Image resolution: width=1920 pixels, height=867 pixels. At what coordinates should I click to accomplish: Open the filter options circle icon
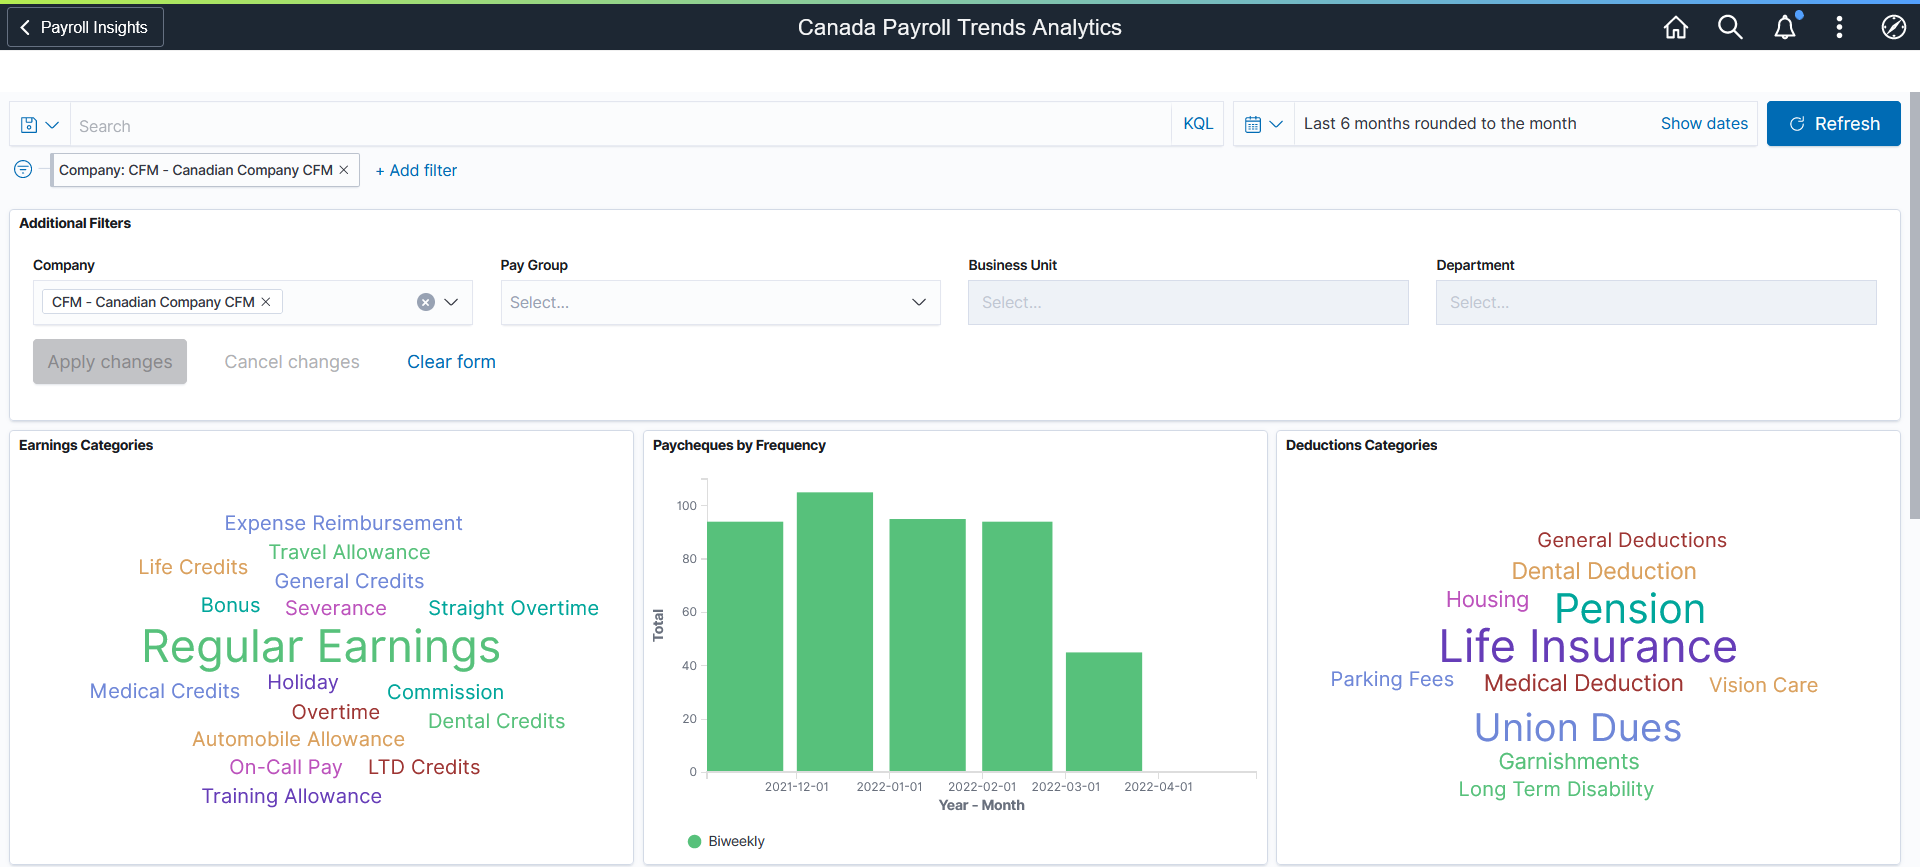click(x=23, y=169)
